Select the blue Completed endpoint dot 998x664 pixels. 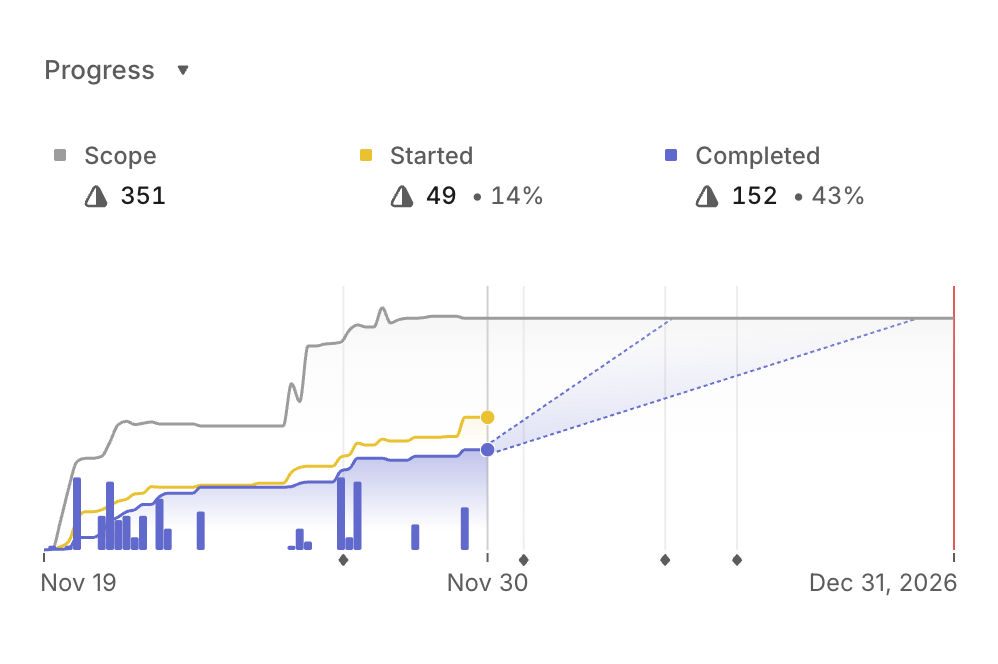(x=487, y=450)
